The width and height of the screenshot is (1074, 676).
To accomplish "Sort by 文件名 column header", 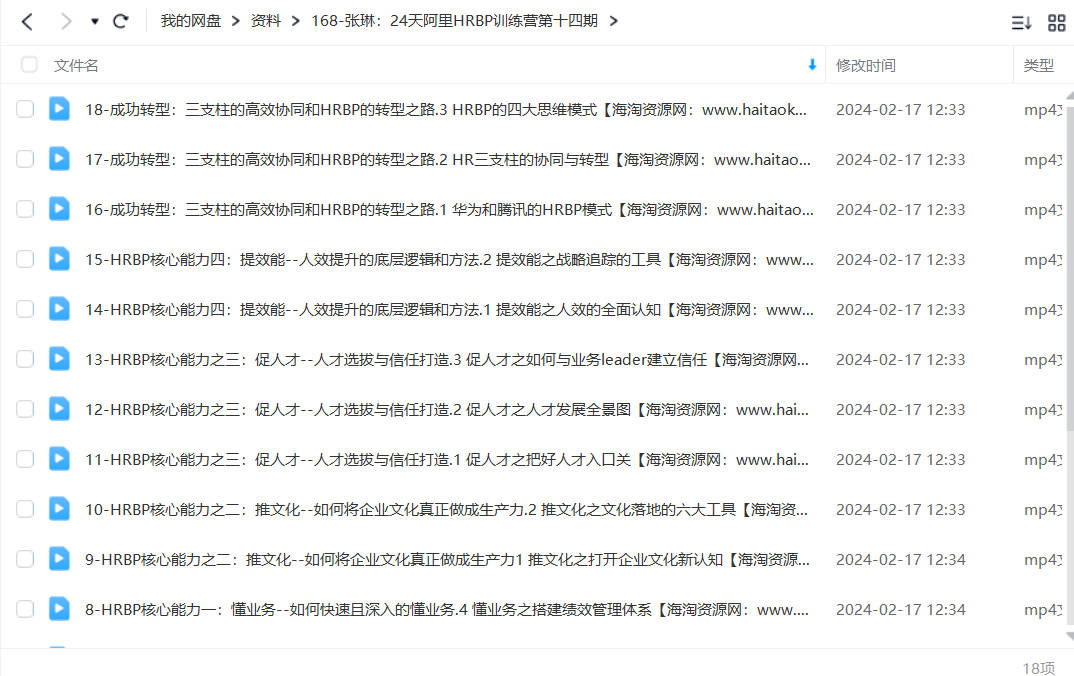I will [76, 66].
